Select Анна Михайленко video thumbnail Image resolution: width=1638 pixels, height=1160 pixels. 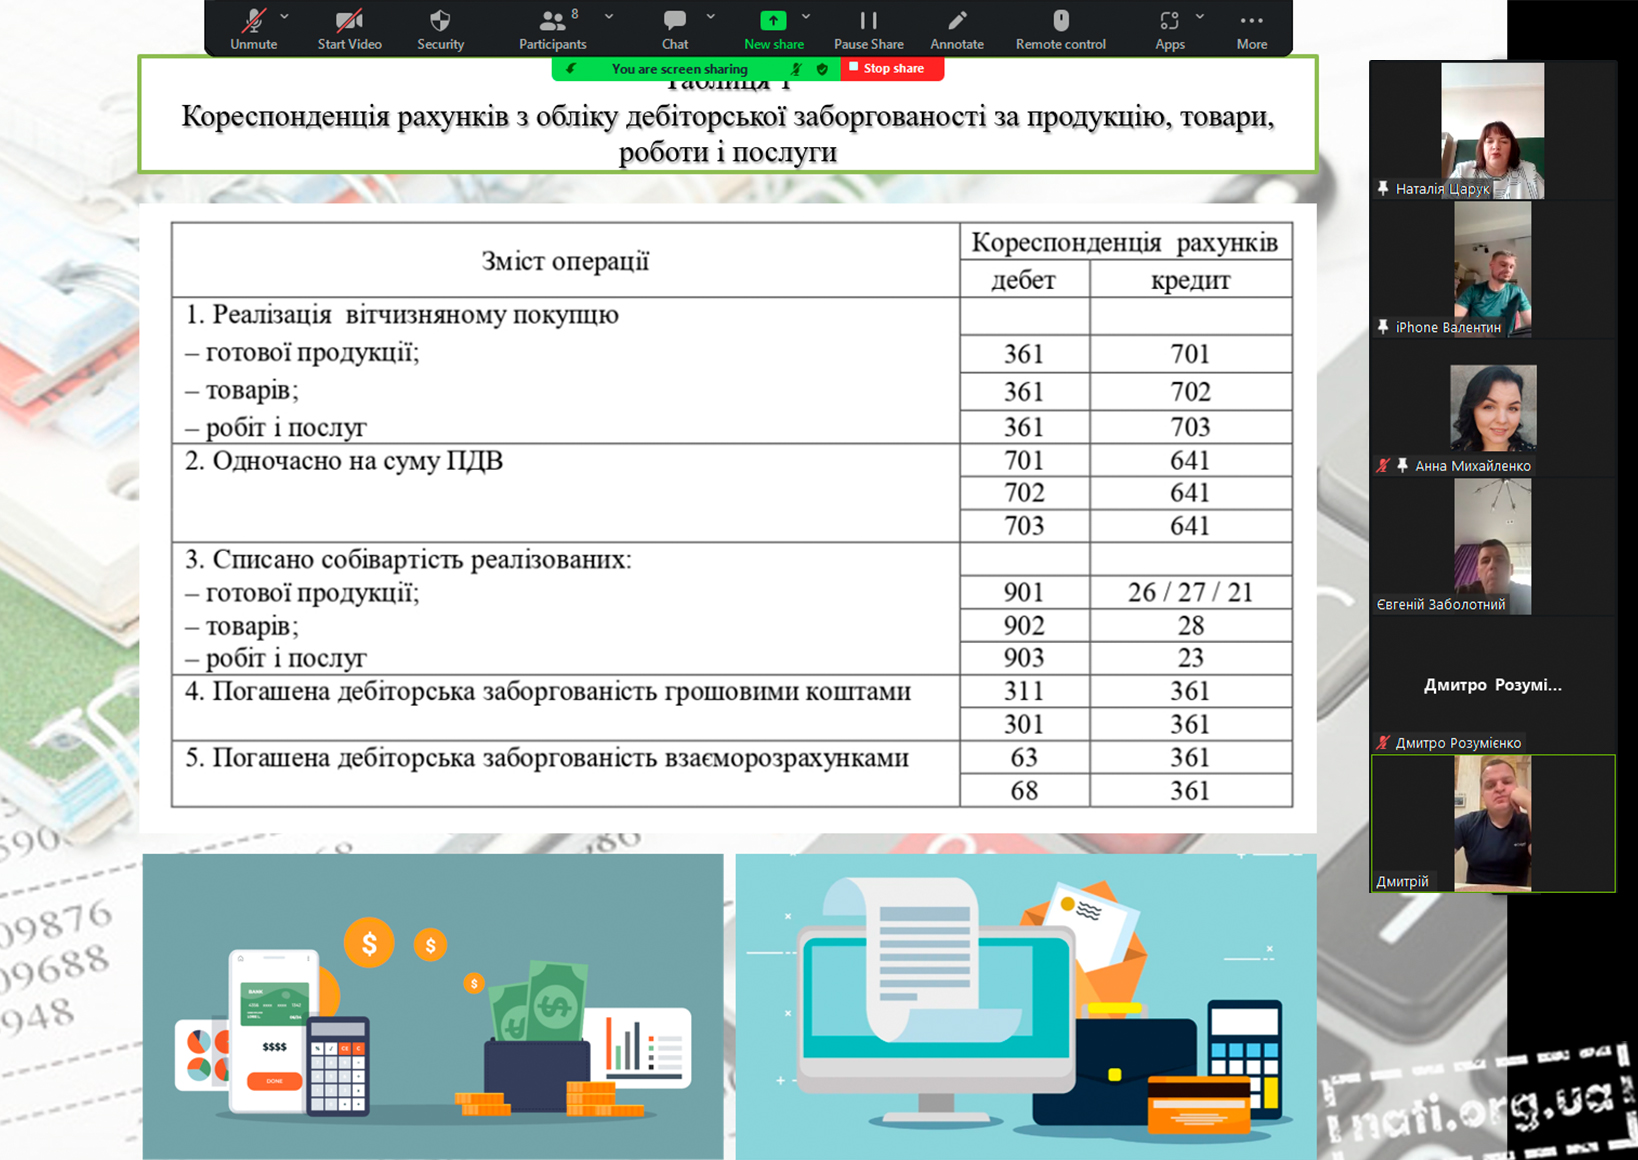[x=1493, y=408]
